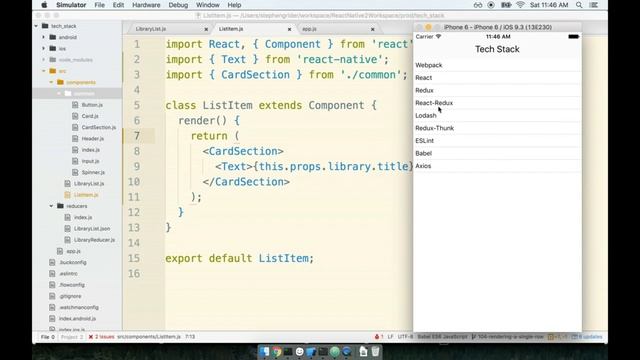Image resolution: width=640 pixels, height=360 pixels.
Task: Click the LF line ending selector
Action: pos(390,337)
